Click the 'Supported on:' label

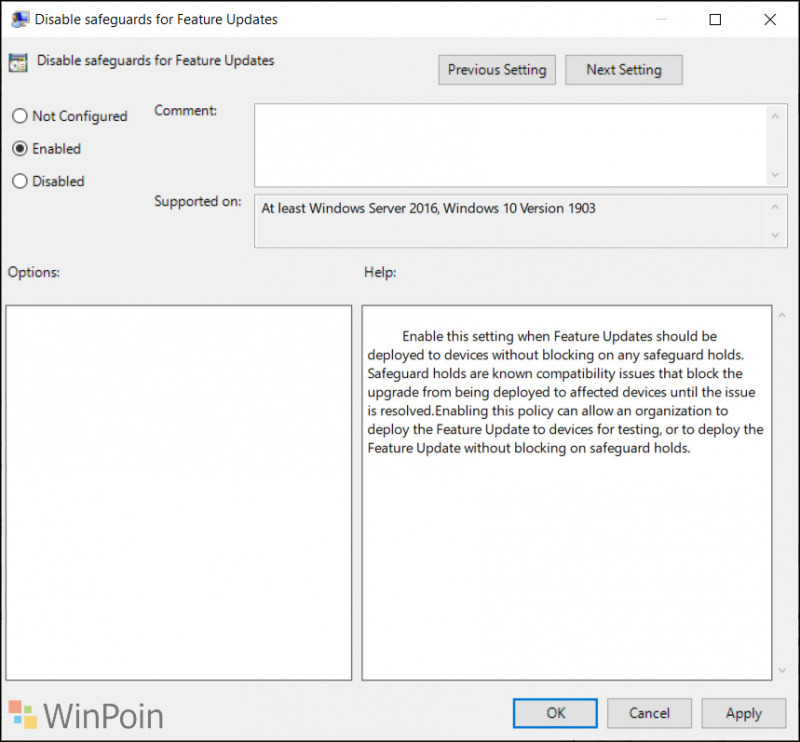tap(198, 201)
